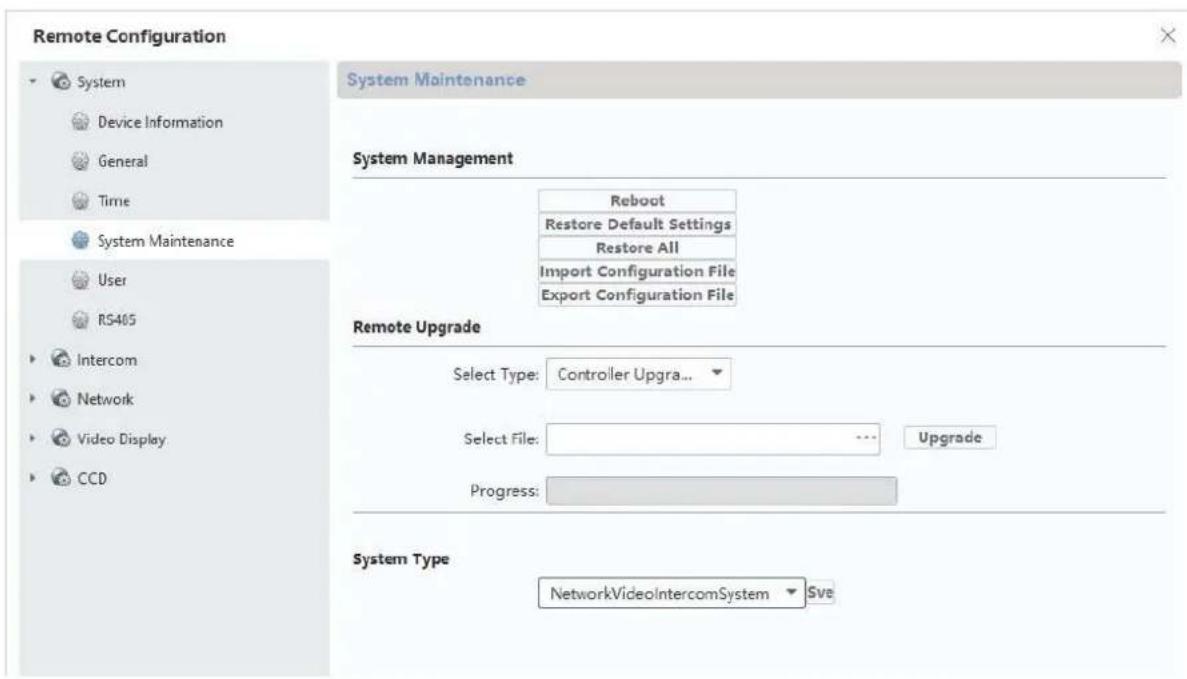Click Restore Default Settings button

637,224
